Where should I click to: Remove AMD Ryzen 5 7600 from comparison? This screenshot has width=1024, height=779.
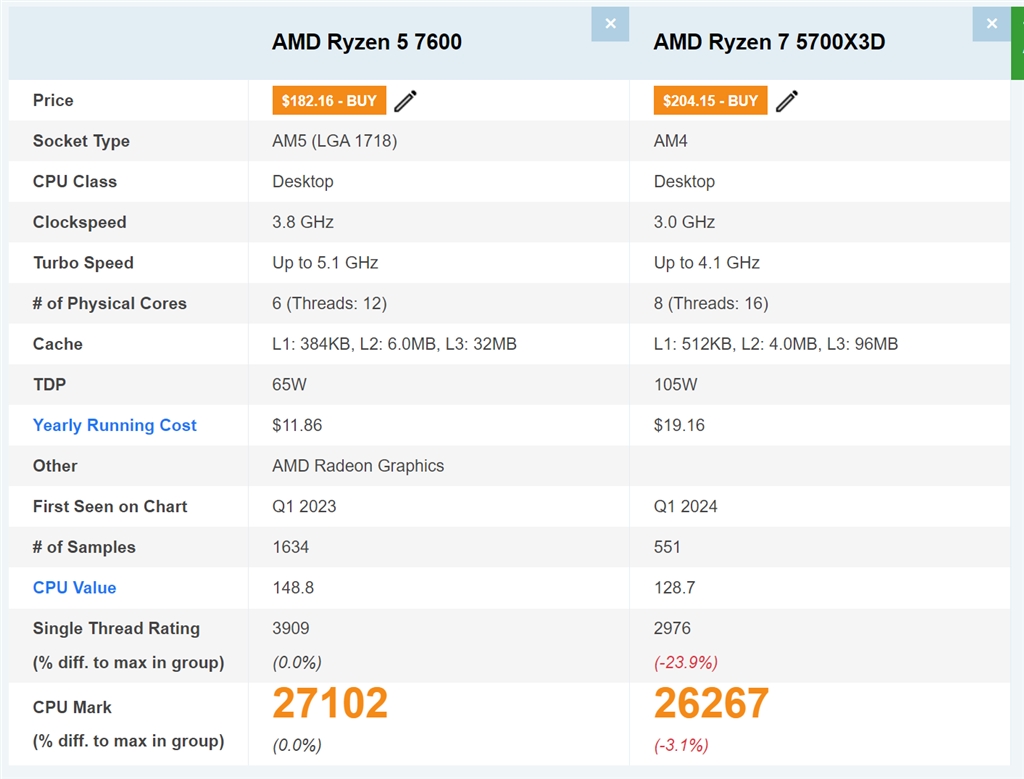pos(610,24)
